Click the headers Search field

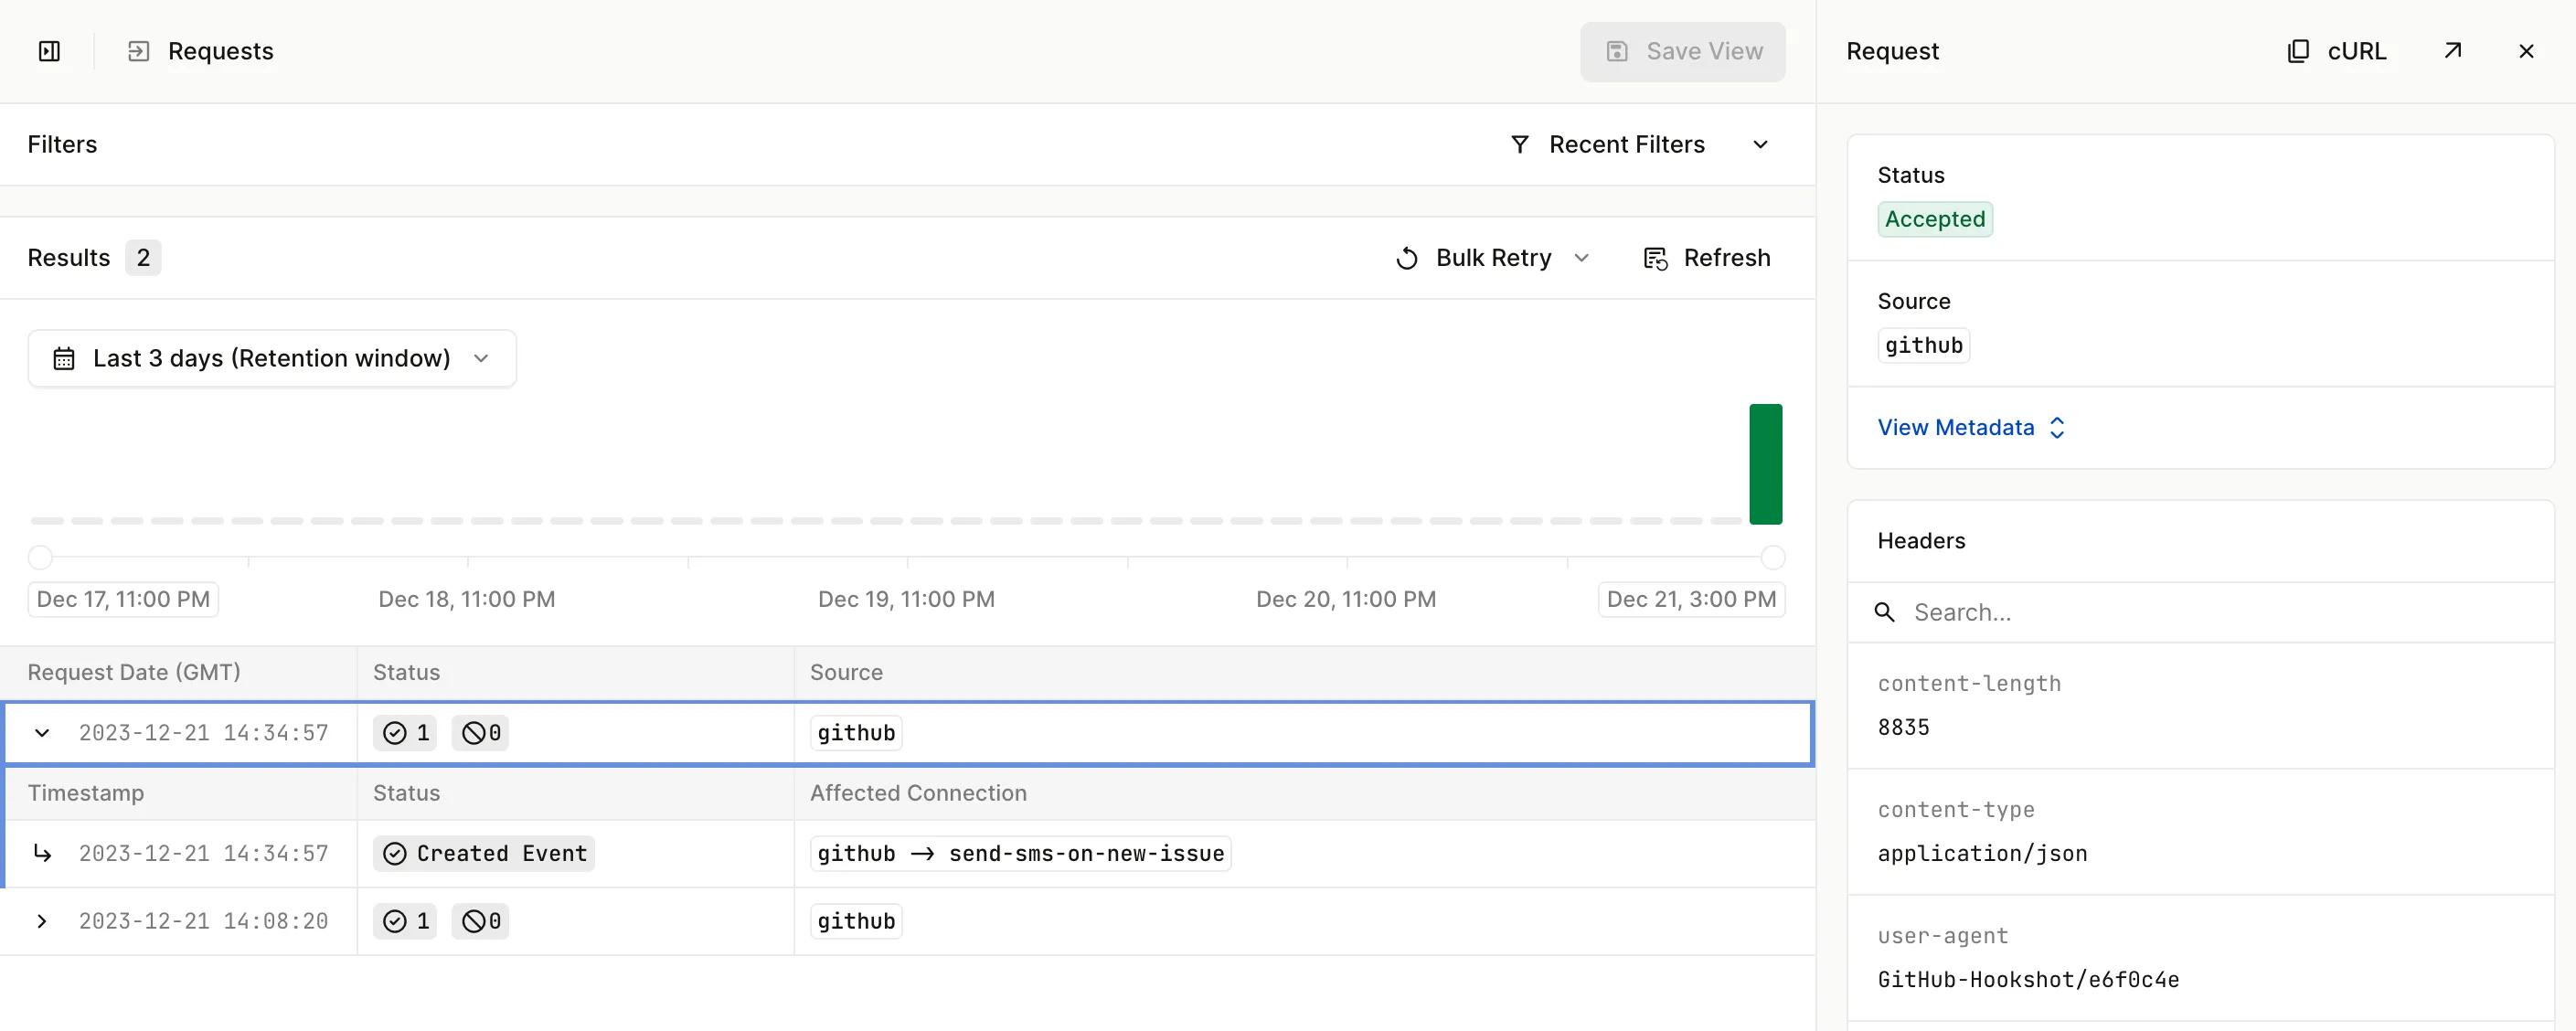(2200, 612)
